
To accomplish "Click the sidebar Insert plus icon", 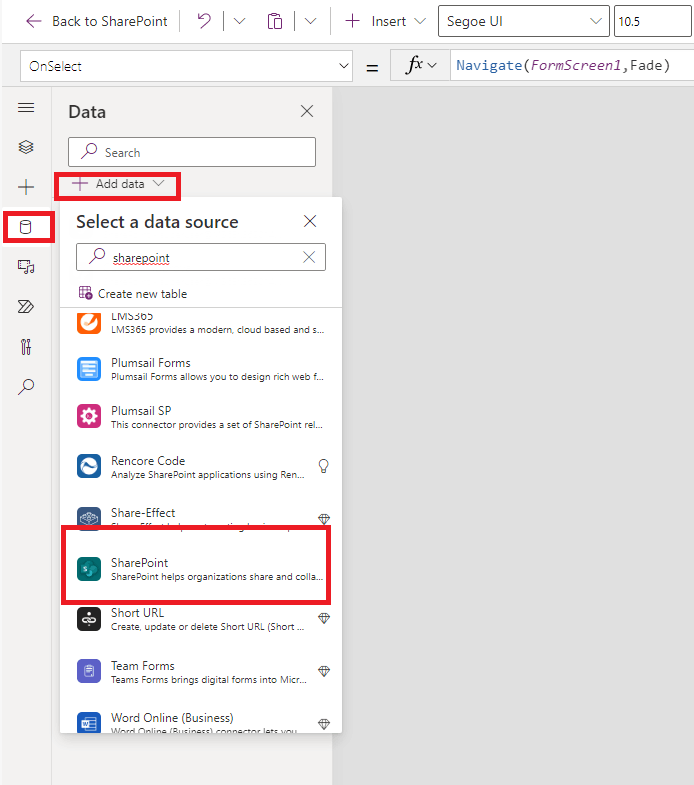I will point(26,187).
